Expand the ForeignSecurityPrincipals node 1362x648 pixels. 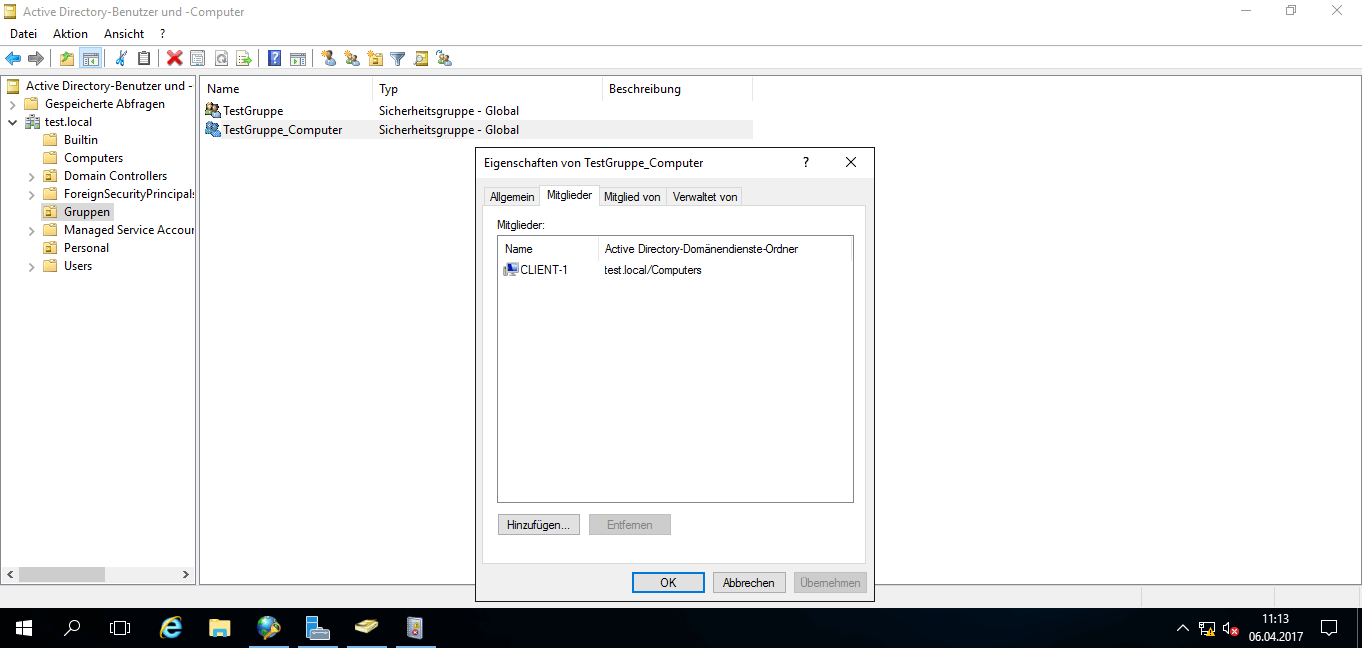click(x=31, y=194)
